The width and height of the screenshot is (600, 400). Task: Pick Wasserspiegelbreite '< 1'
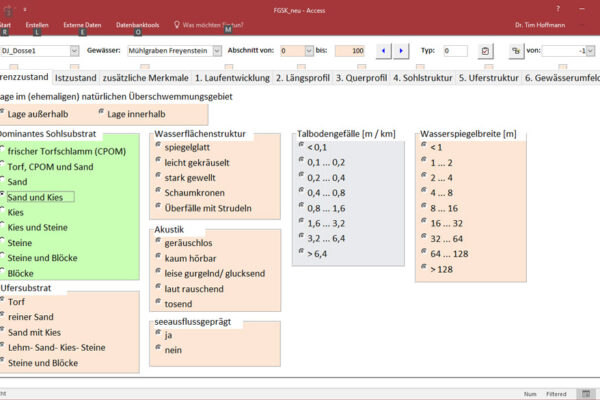pos(432,147)
